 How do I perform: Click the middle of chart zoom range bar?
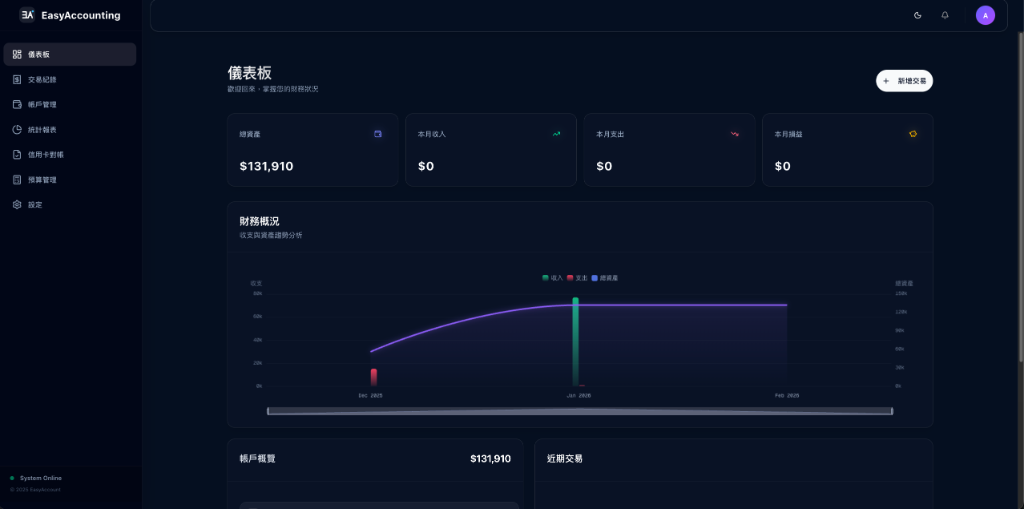(580, 411)
